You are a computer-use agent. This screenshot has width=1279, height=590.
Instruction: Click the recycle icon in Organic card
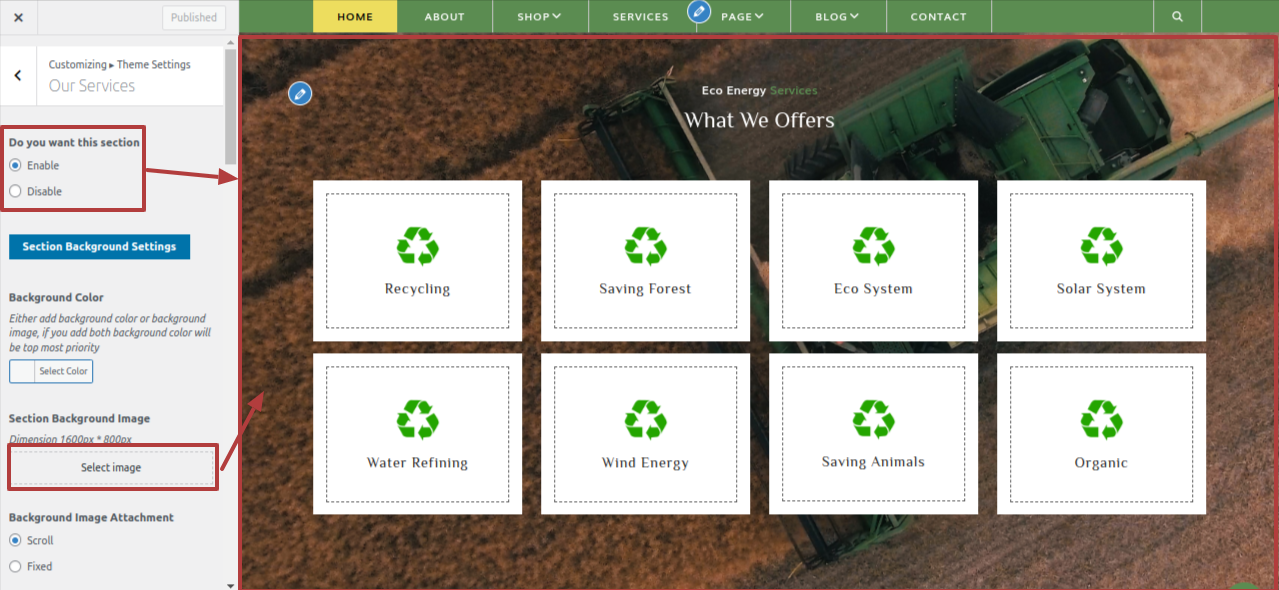click(1101, 420)
